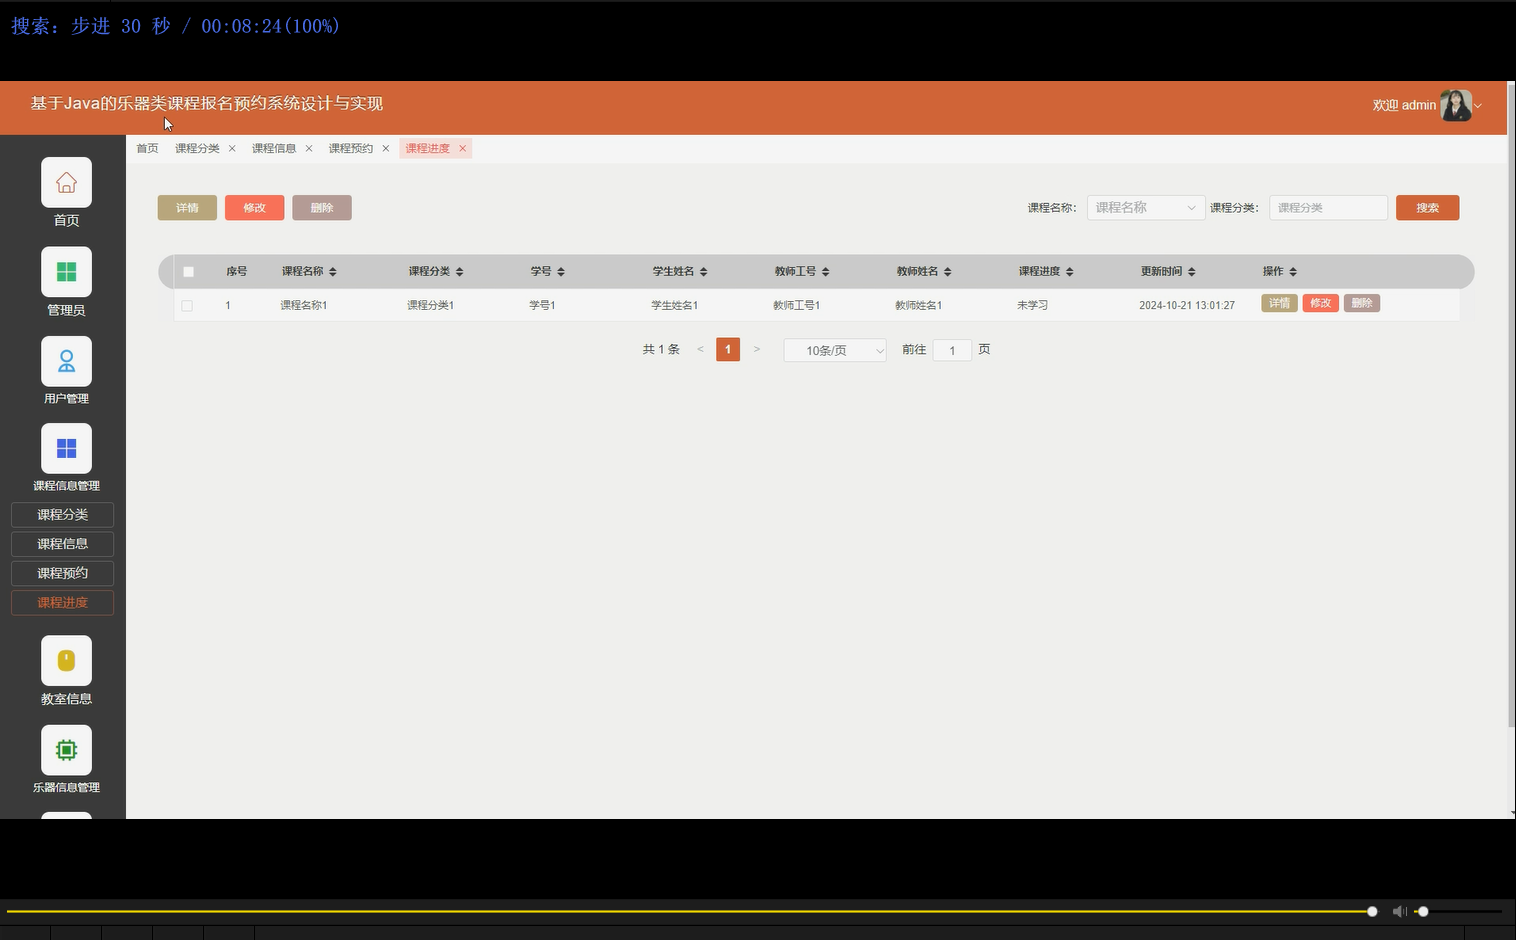Click the top 修改 toolbar button
This screenshot has height=940, width=1516.
(255, 208)
